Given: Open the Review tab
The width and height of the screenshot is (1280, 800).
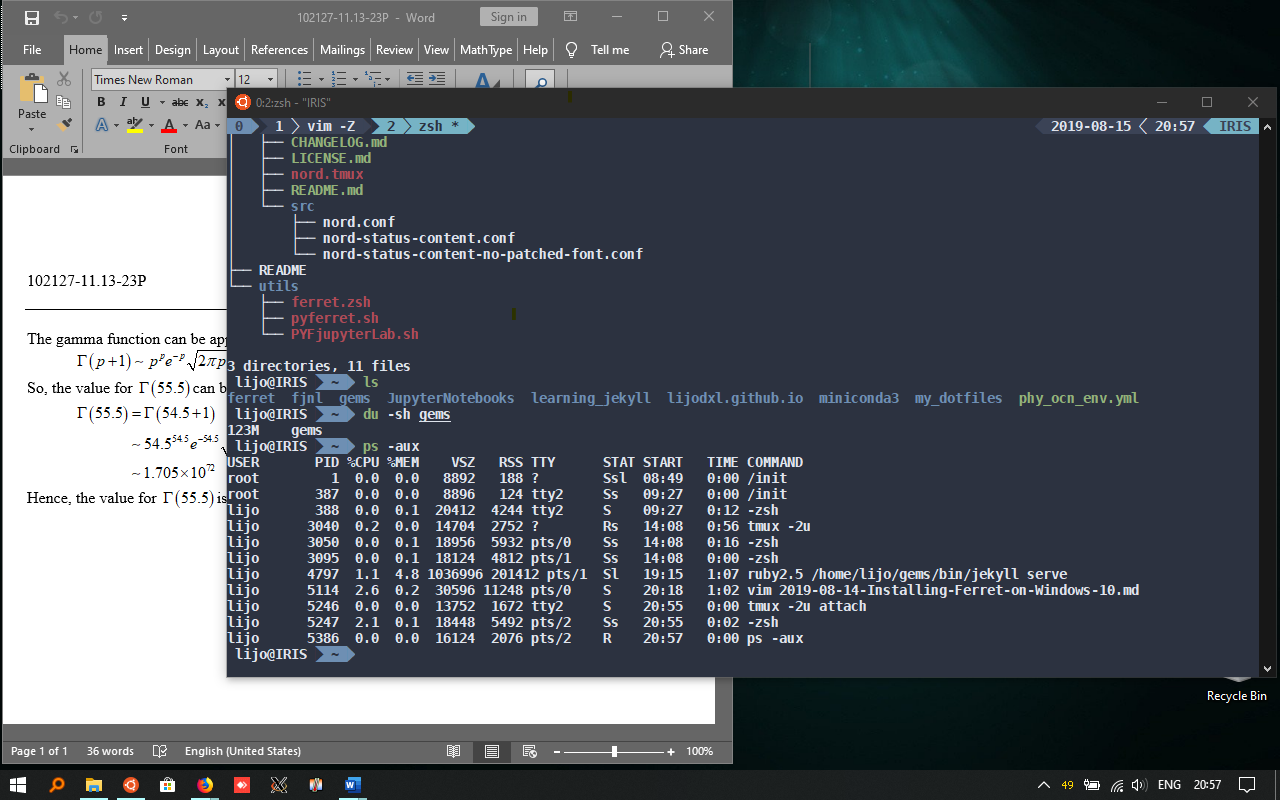Looking at the screenshot, I should [394, 50].
